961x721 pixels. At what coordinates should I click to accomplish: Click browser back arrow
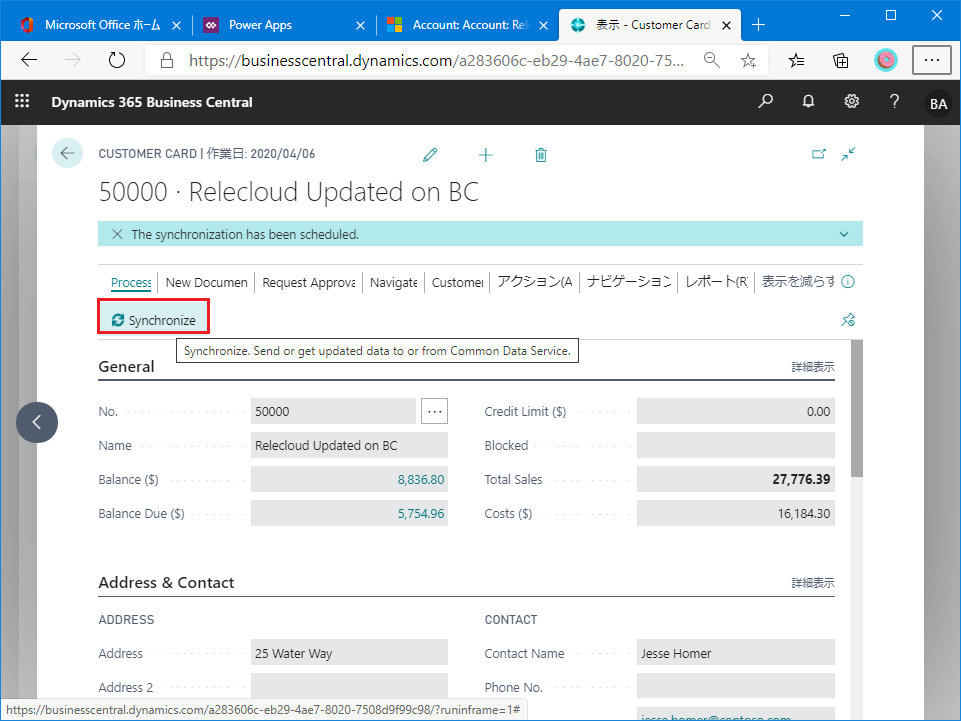point(29,59)
